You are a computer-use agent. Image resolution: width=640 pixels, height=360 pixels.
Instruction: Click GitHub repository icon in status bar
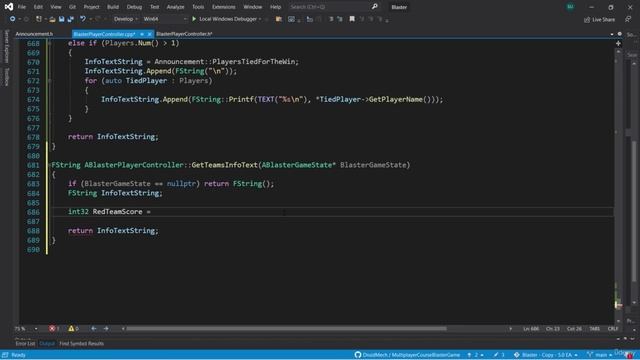(358, 355)
